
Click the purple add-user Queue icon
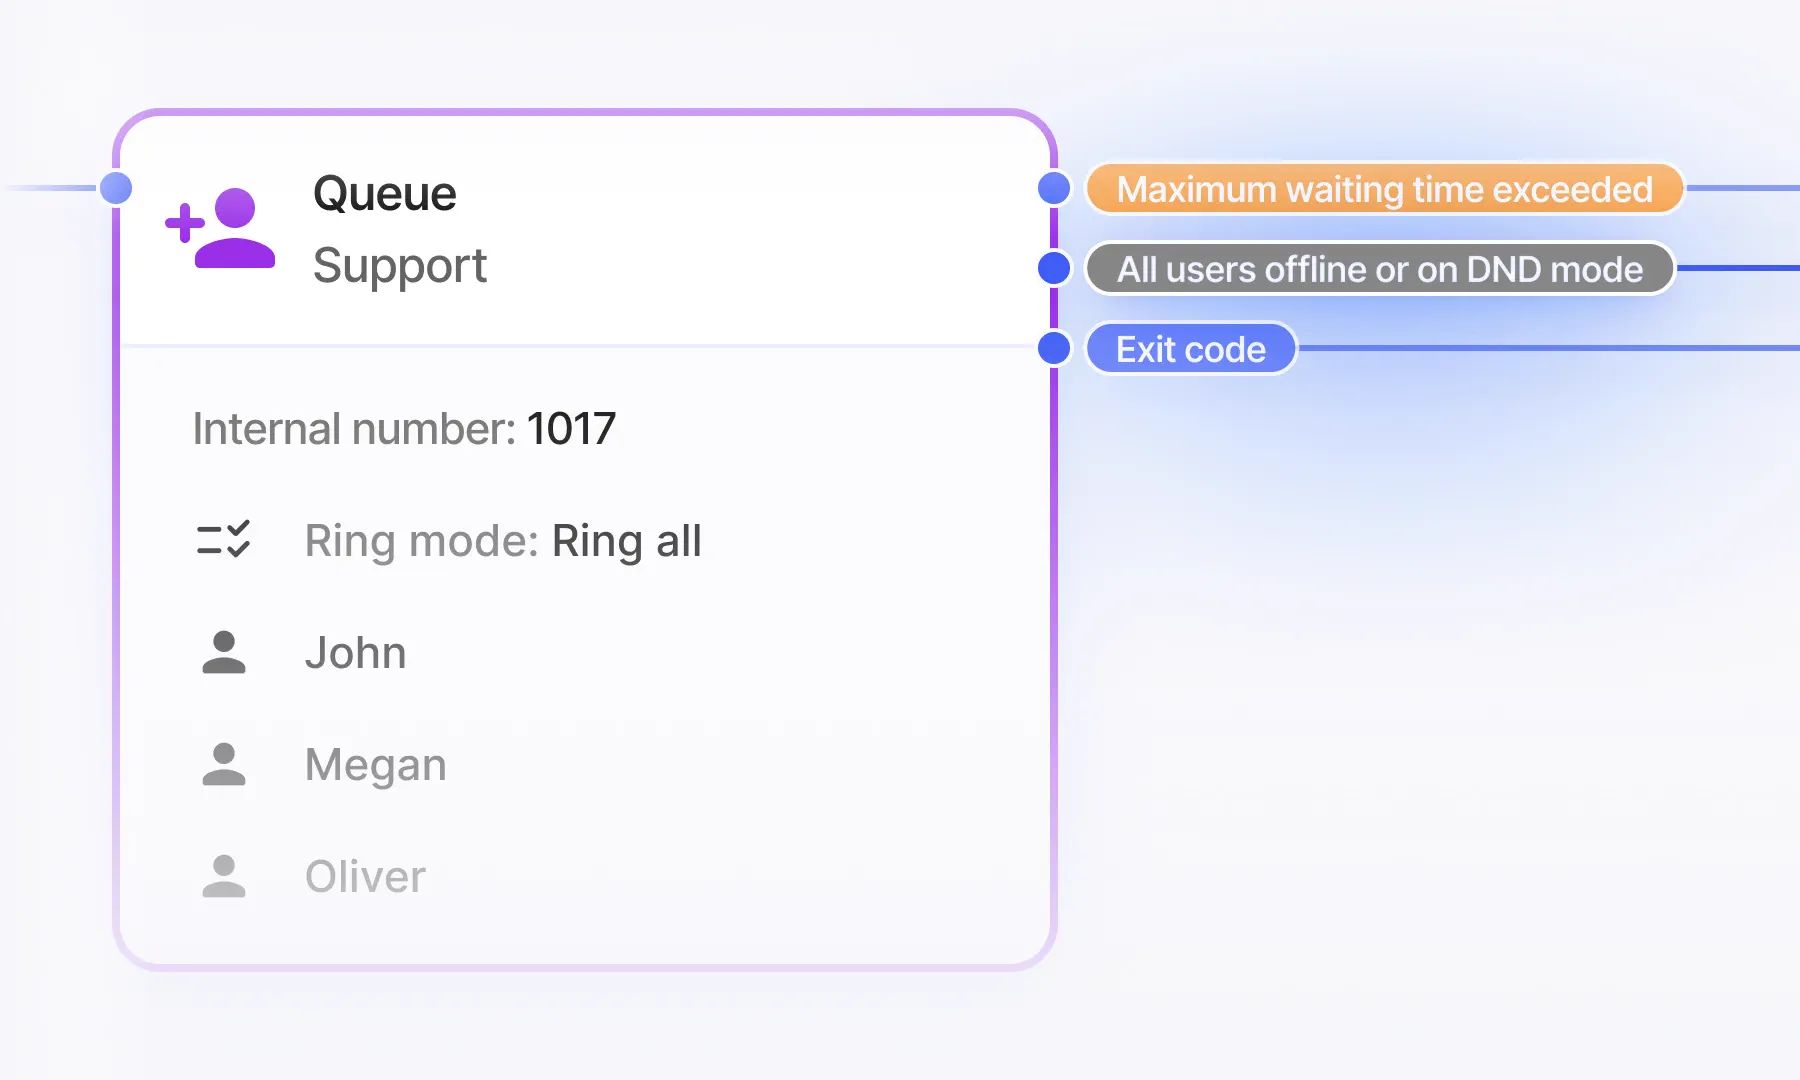[x=220, y=228]
